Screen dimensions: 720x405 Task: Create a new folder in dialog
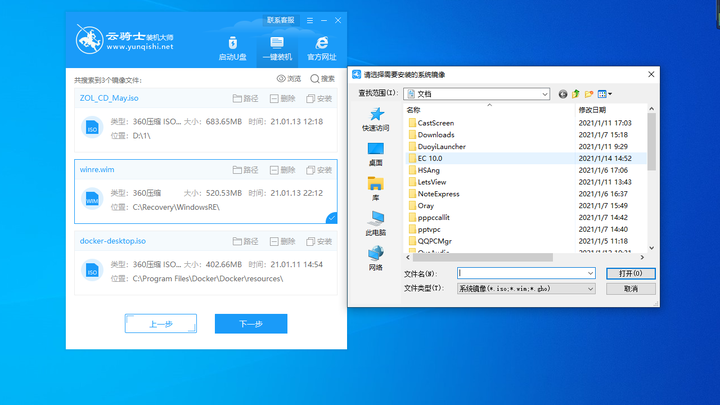589,94
